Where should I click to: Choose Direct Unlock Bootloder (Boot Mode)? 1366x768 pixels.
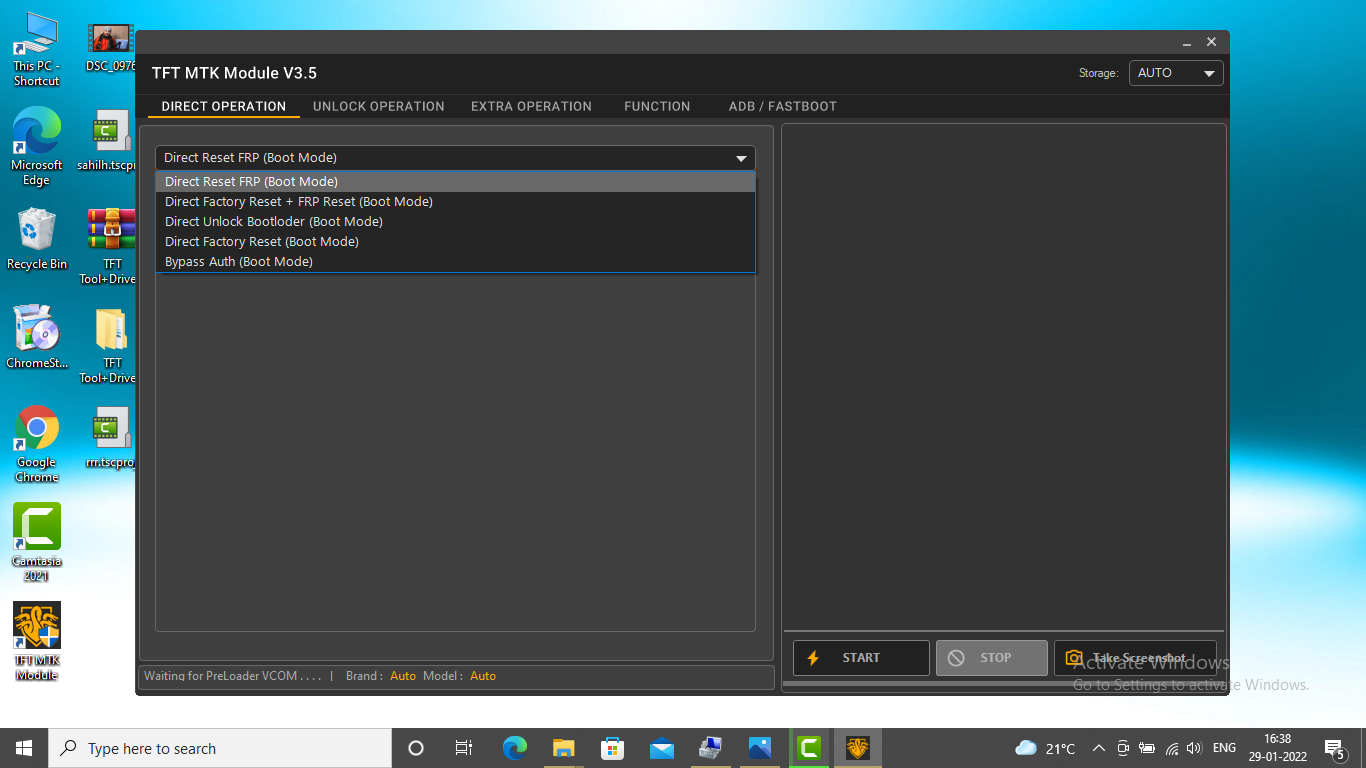point(455,222)
